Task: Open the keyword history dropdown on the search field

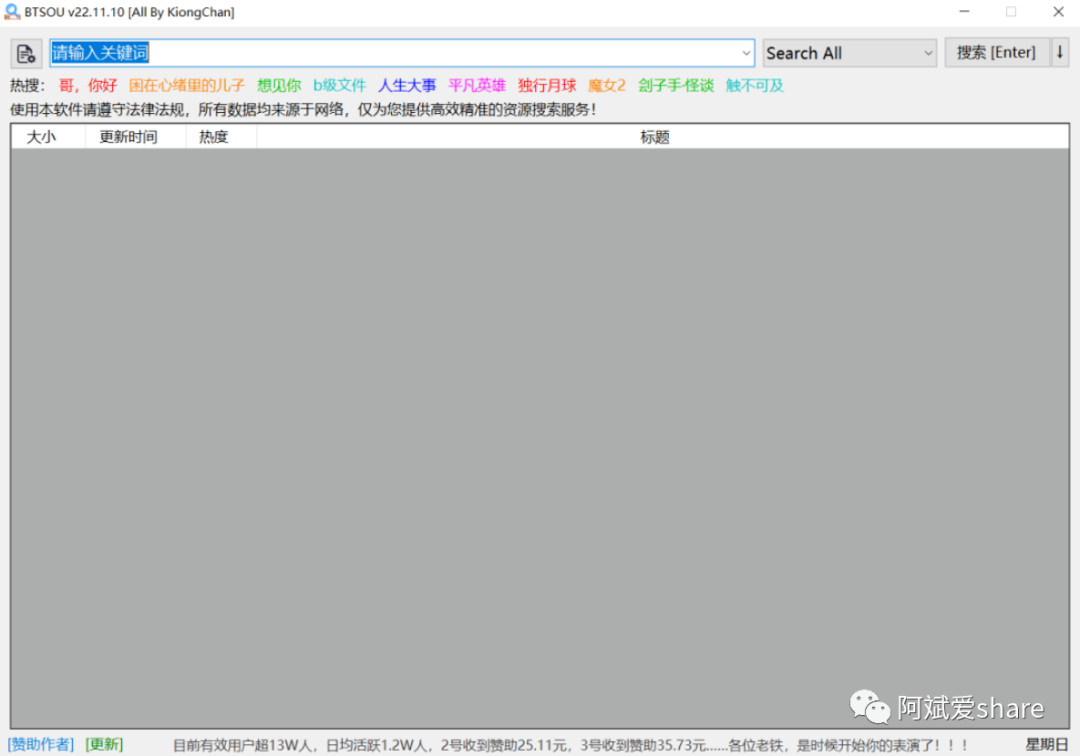Action: [748, 52]
